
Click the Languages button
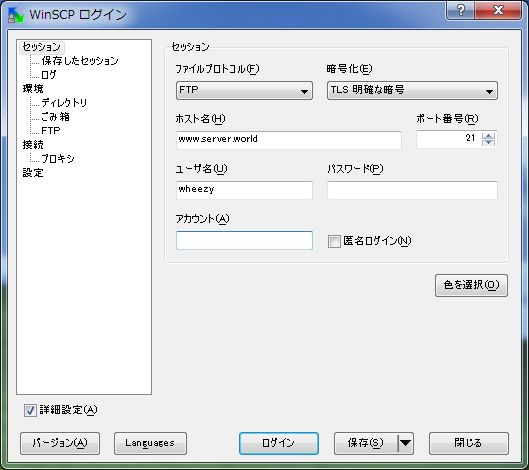150,443
